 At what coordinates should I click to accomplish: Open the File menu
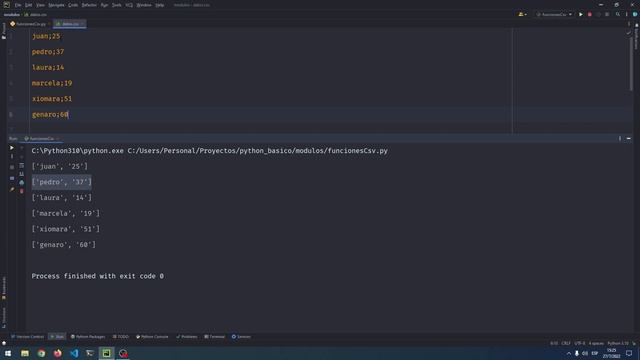[x=18, y=5]
